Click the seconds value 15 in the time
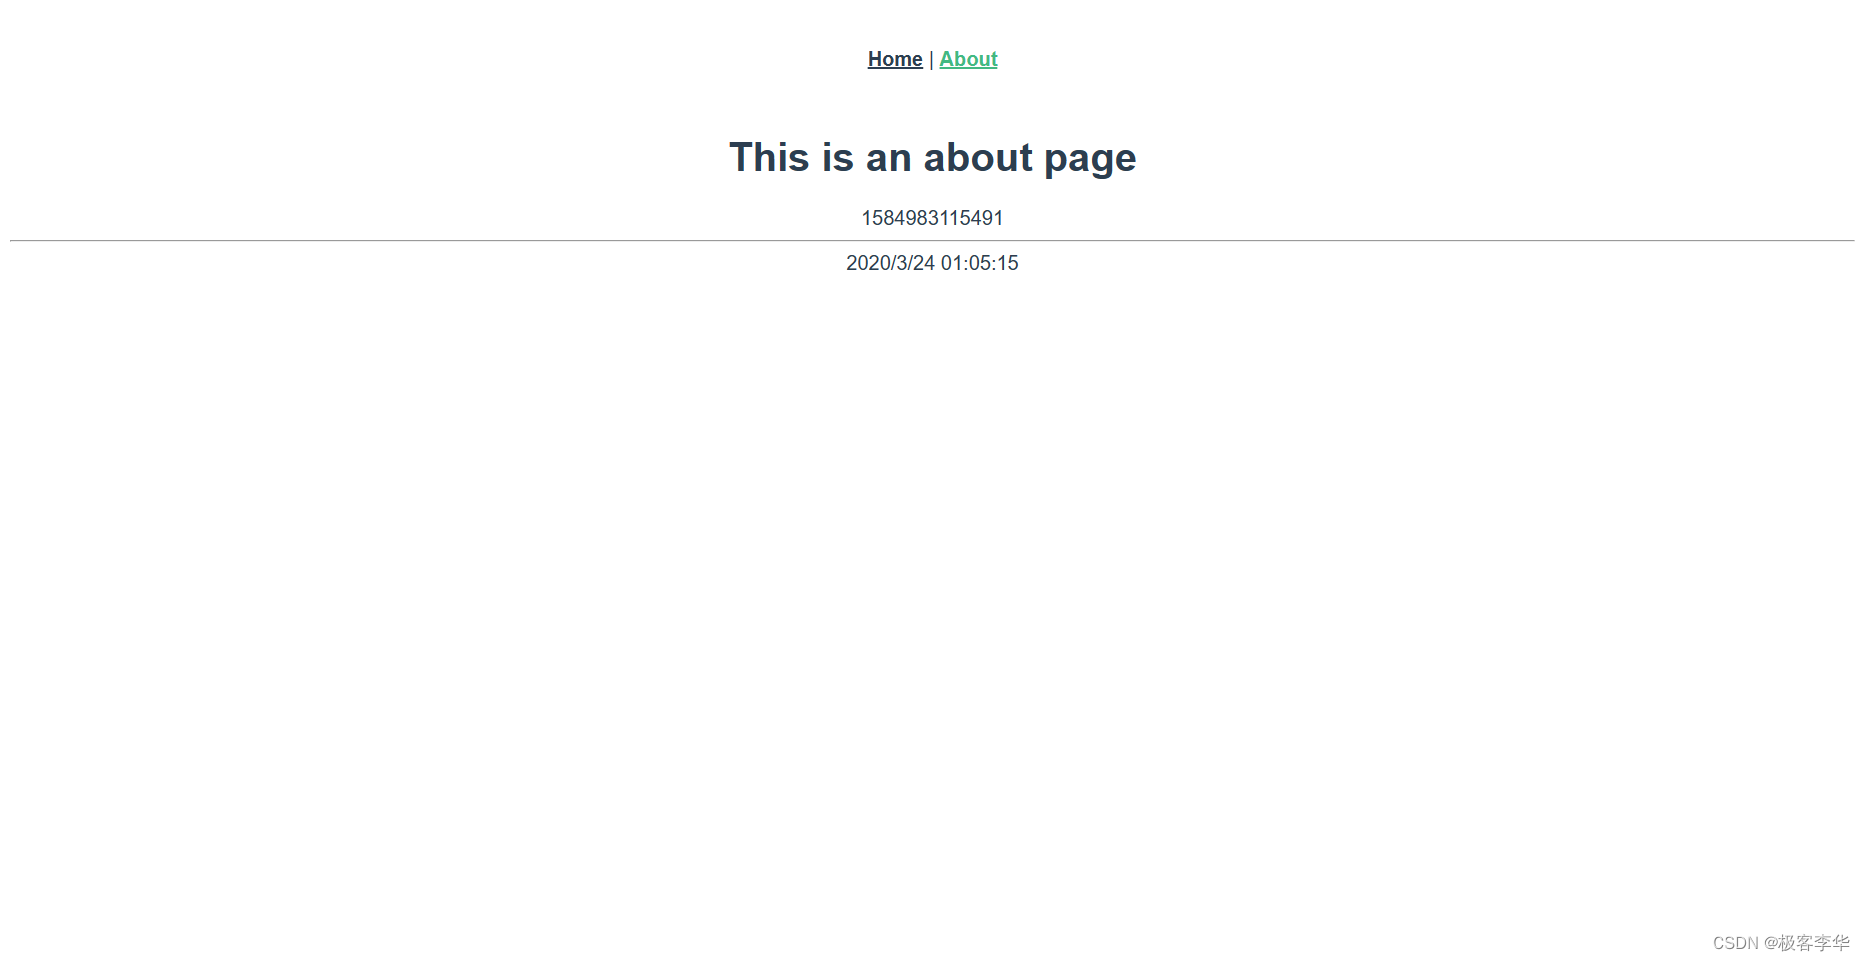The width and height of the screenshot is (1865, 961). point(1008,263)
